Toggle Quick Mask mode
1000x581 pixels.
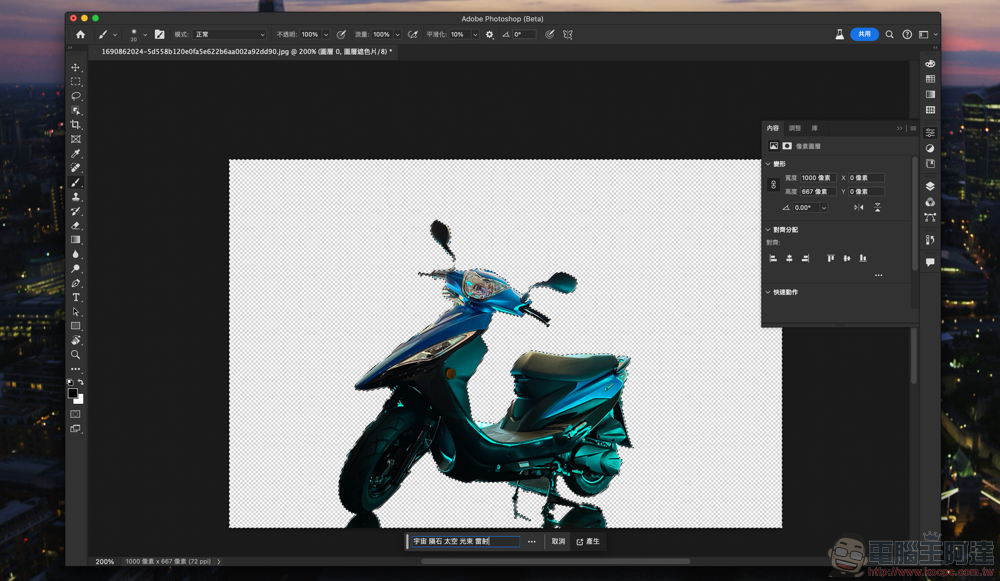pyautogui.click(x=75, y=414)
